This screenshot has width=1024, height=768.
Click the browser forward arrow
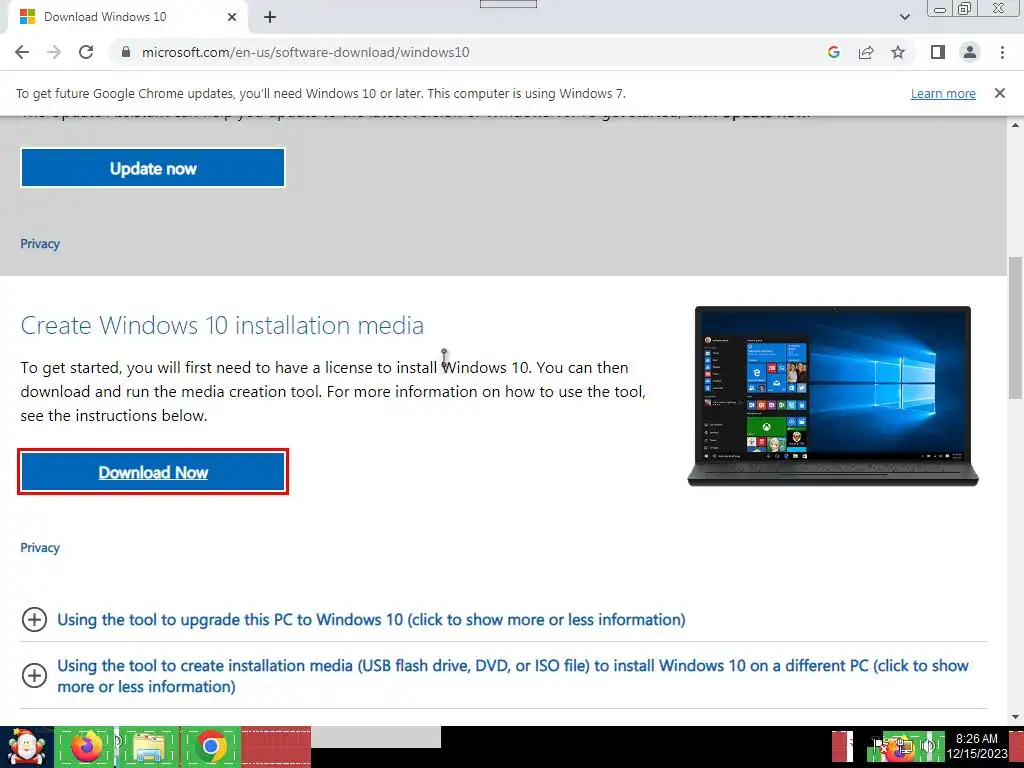tap(54, 52)
